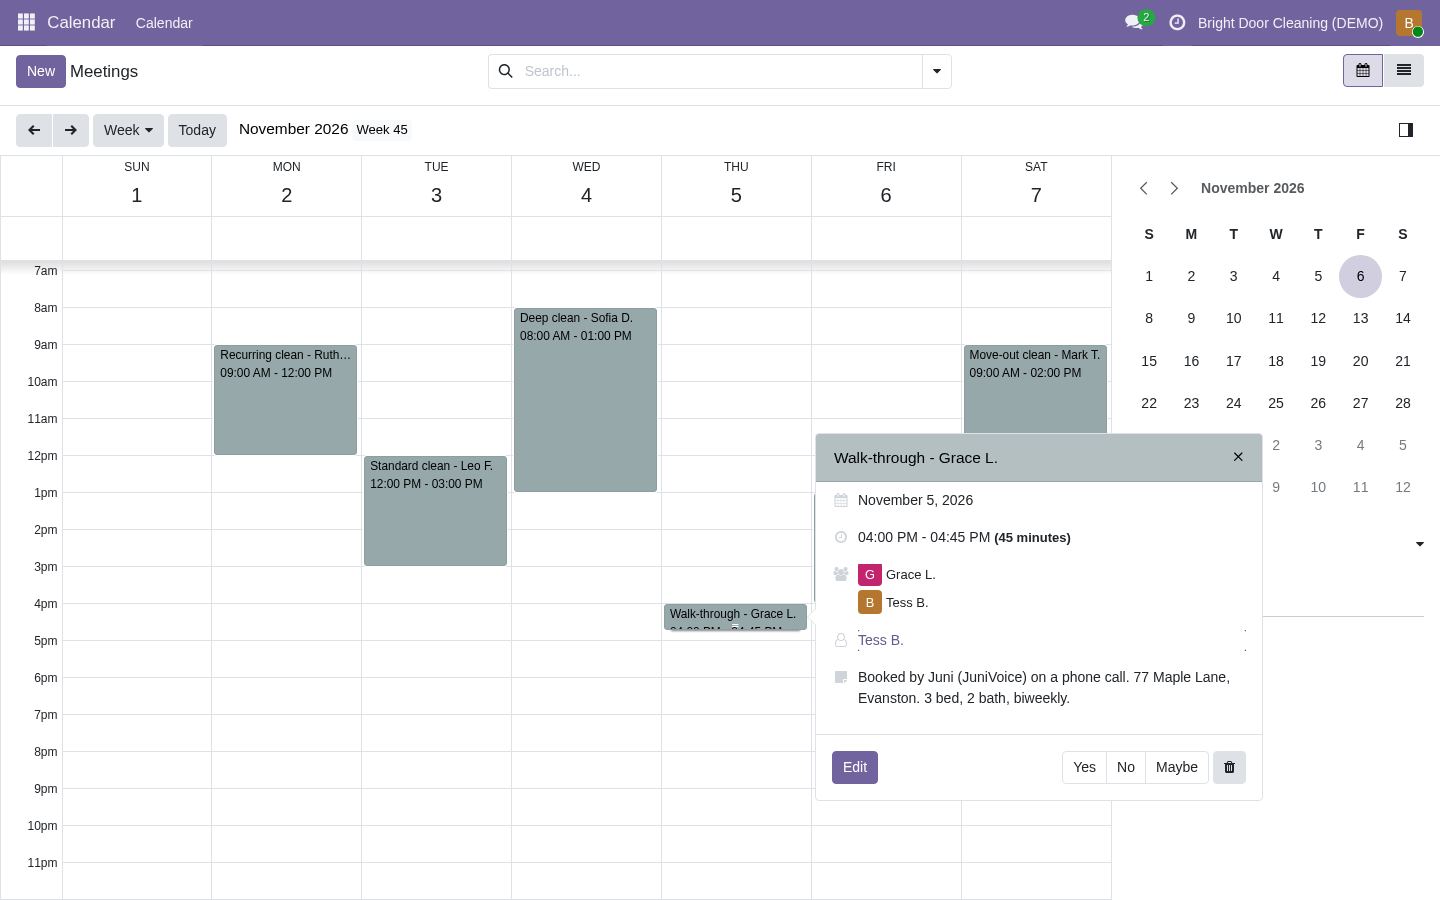Close the Walk-through popover
1440x900 pixels.
[1238, 457]
